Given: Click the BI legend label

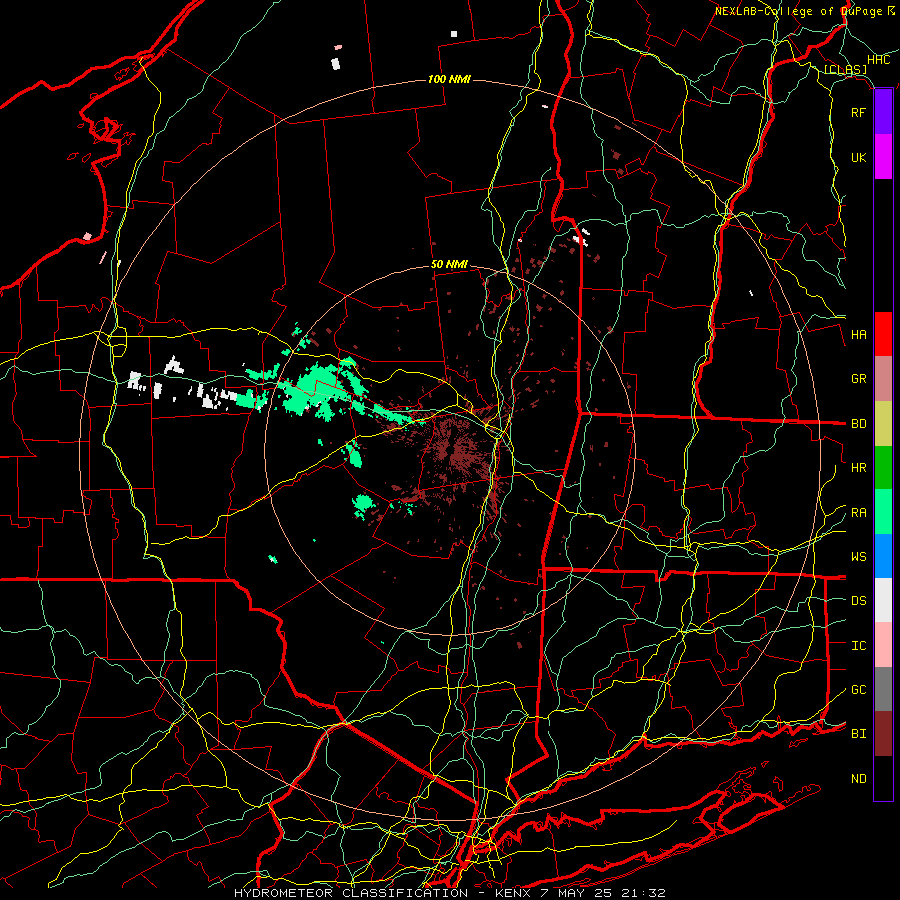Looking at the screenshot, I should pos(858,734).
